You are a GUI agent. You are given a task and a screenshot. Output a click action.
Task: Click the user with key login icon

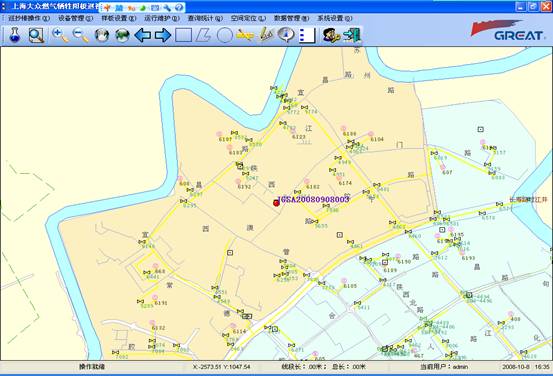click(x=331, y=35)
